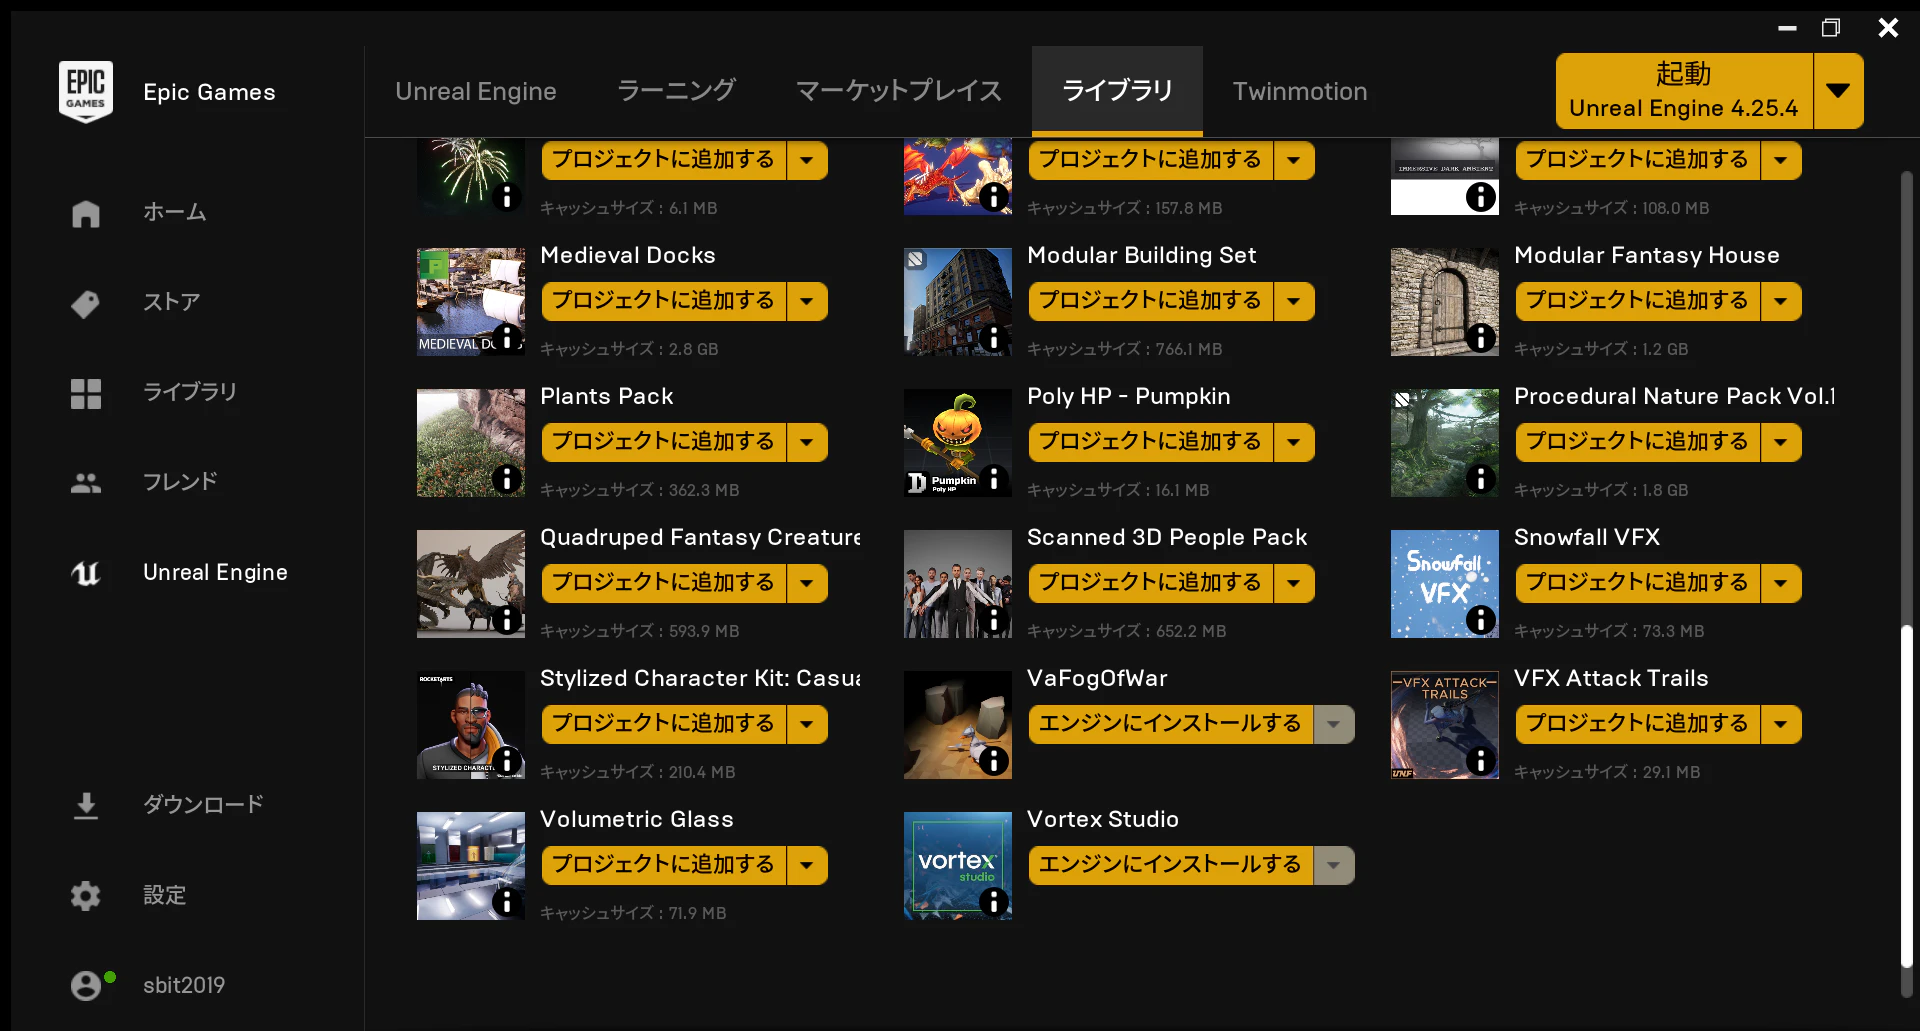Add Plants Pack to project

click(664, 442)
